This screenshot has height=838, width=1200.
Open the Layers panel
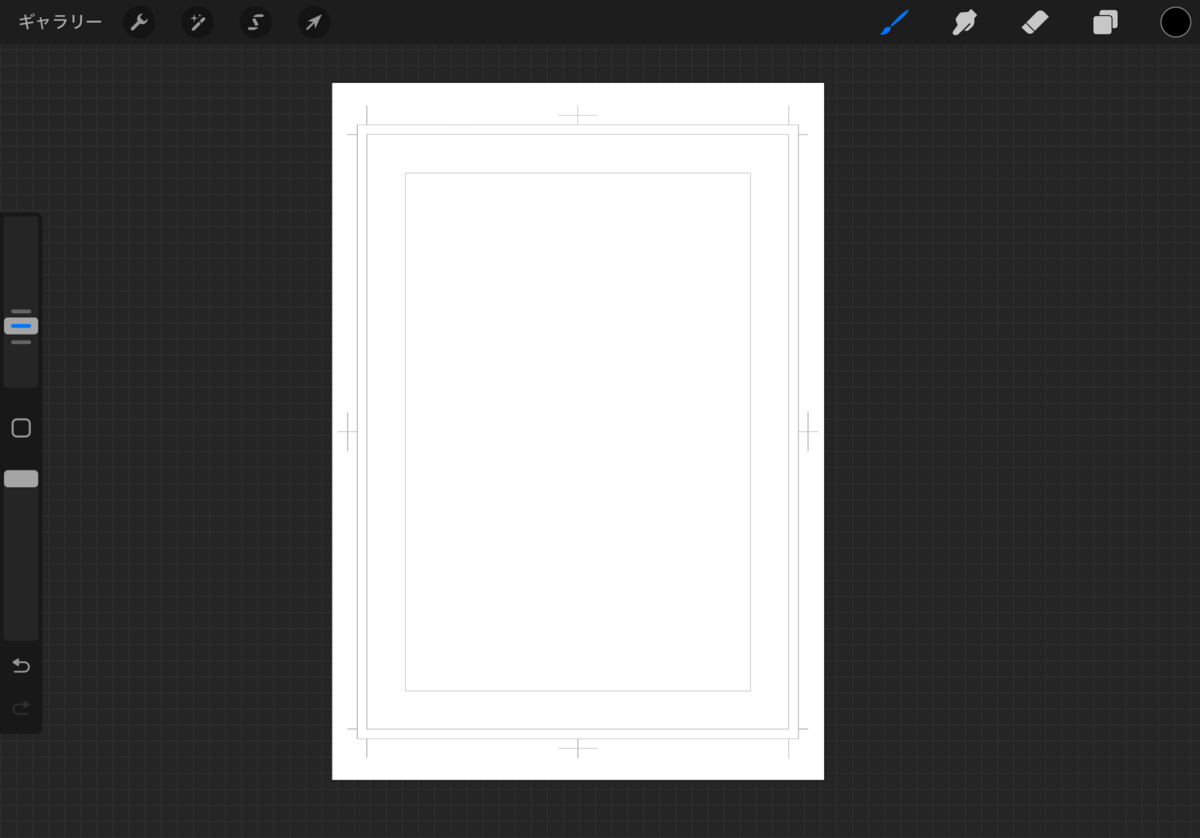click(x=1105, y=22)
